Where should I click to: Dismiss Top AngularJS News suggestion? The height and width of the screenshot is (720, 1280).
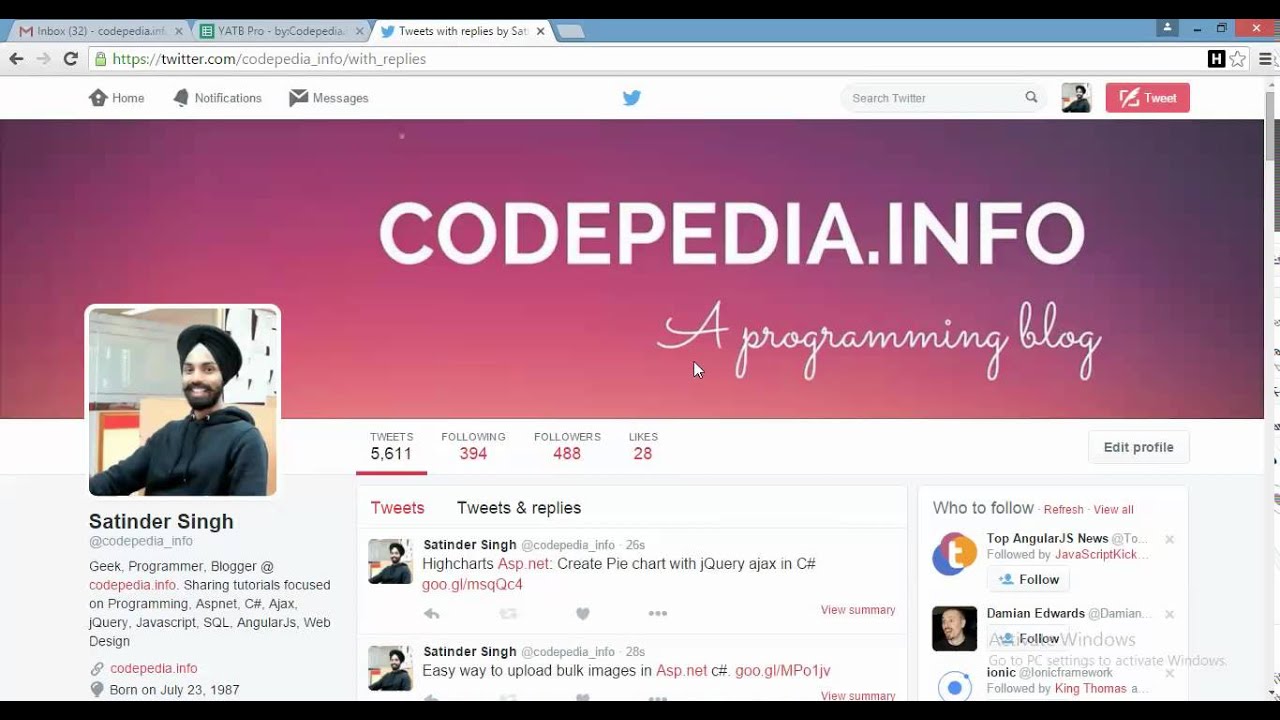1169,539
